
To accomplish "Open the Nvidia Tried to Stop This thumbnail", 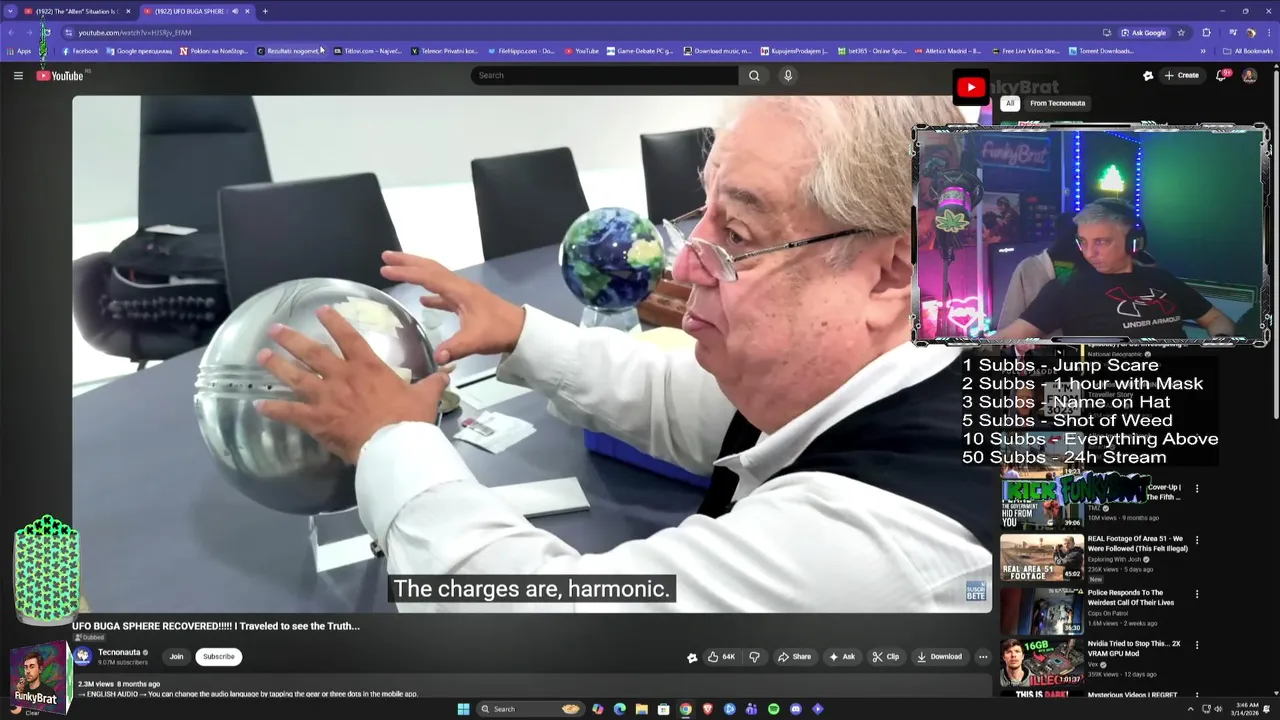I will (1042, 662).
